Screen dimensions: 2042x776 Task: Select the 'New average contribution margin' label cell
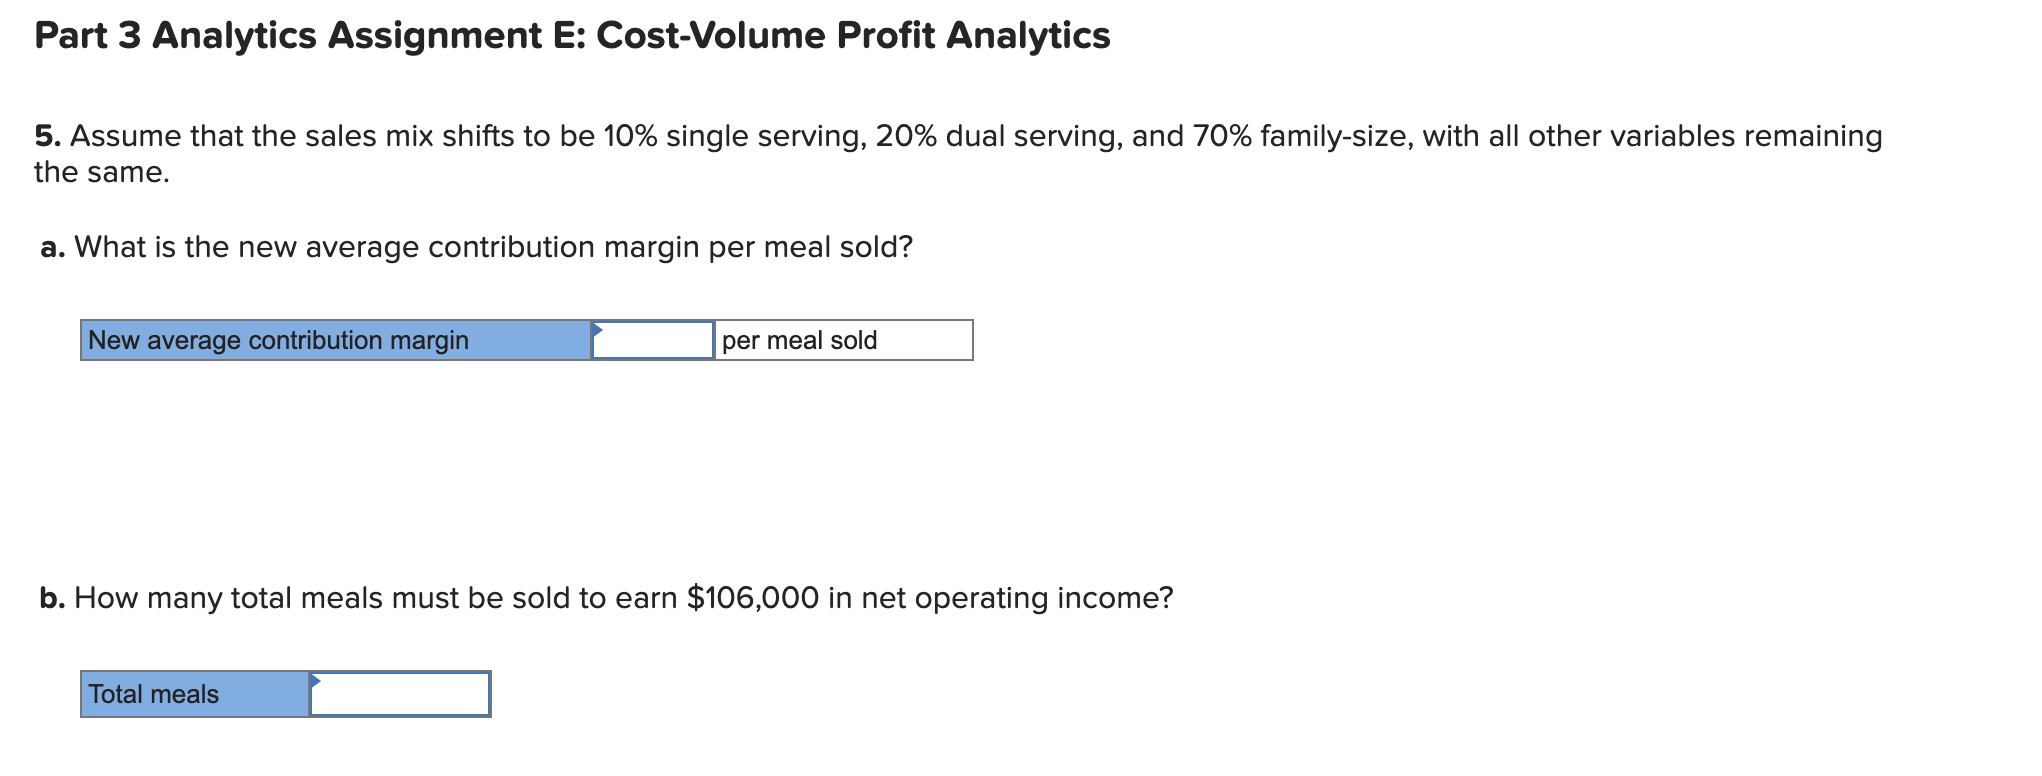coord(336,340)
